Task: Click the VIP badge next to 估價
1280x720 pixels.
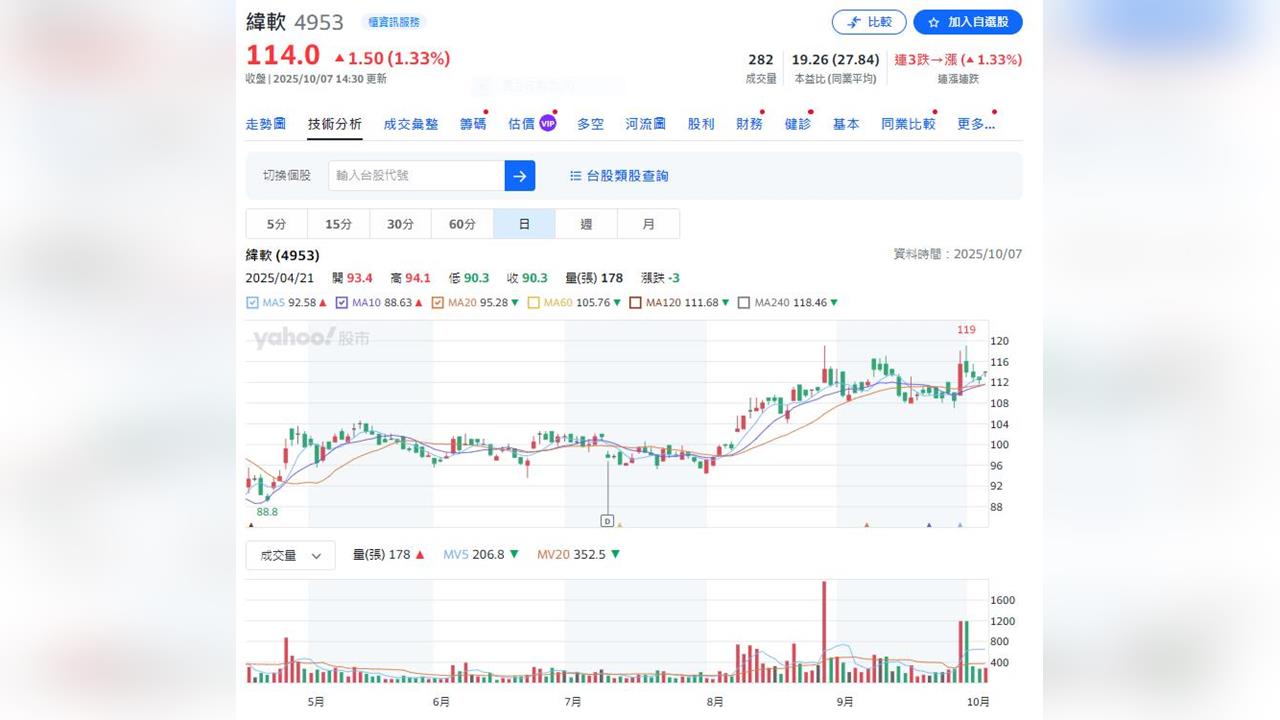Action: pyautogui.click(x=547, y=124)
